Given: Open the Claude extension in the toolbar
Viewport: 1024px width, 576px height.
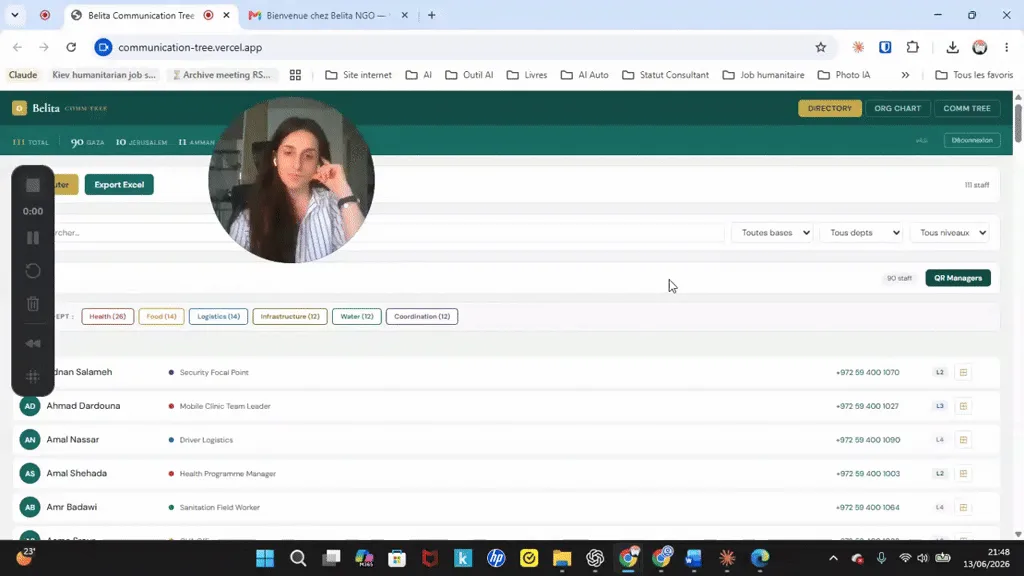Looking at the screenshot, I should point(858,47).
